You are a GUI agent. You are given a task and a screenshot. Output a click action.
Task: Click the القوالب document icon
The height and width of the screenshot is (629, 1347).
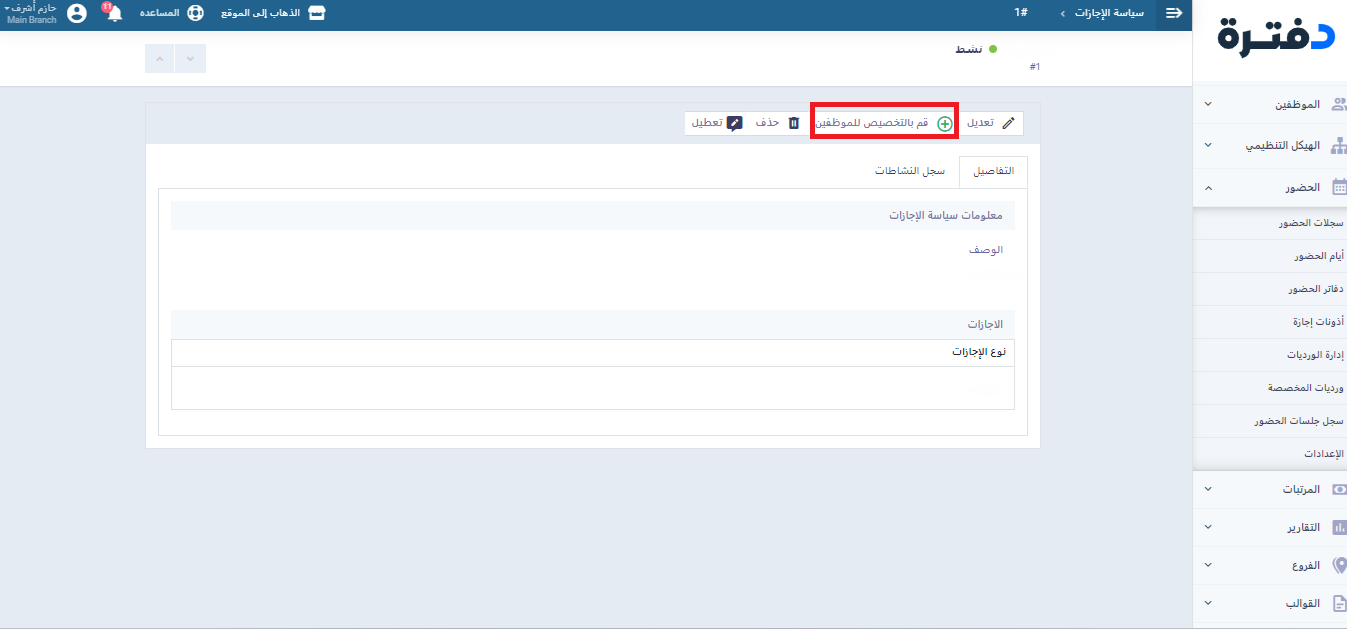point(1339,603)
